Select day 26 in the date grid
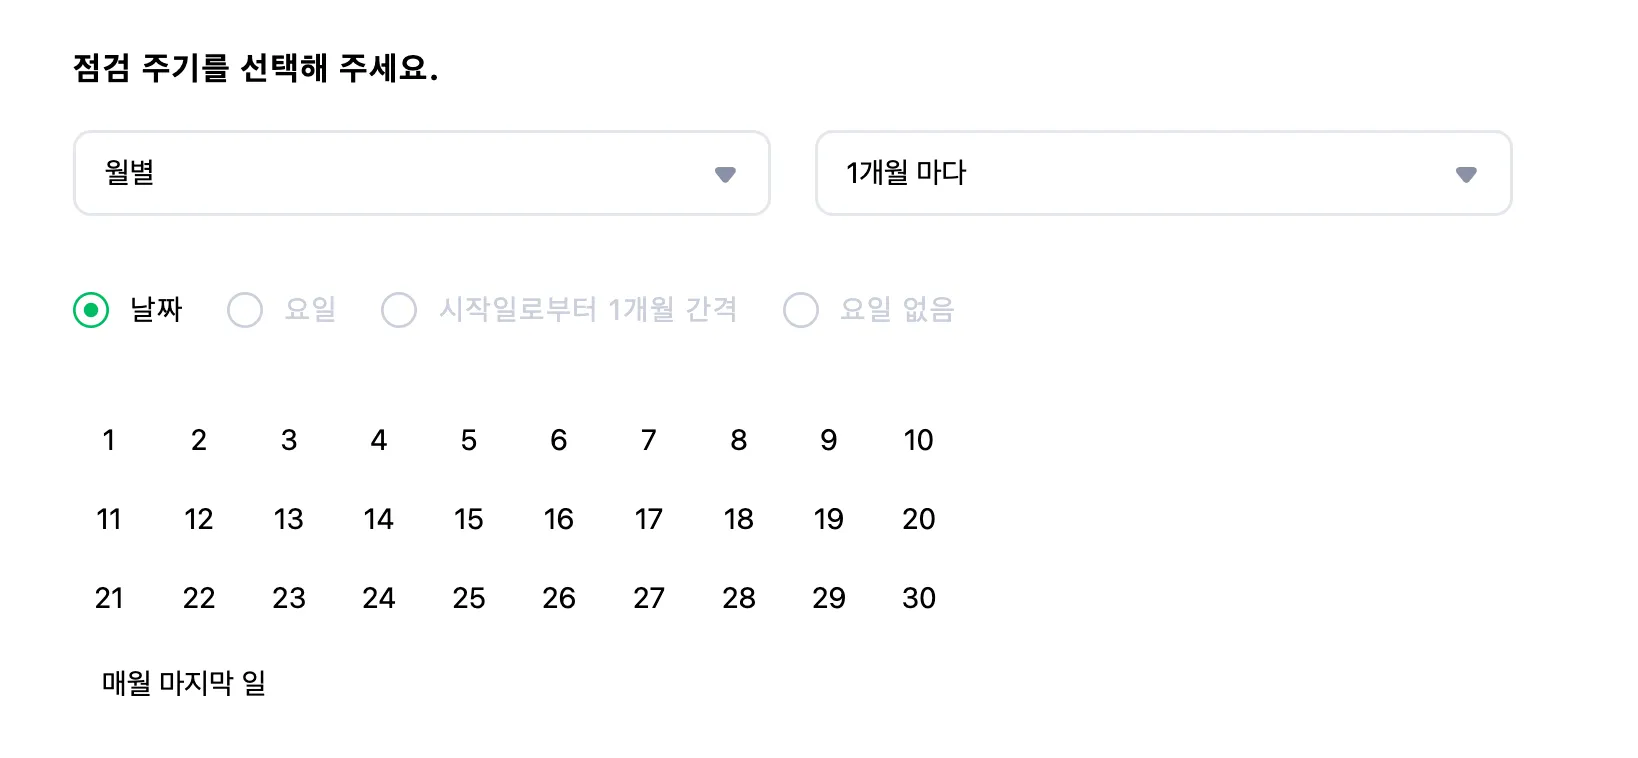Viewport: 1638px width, 758px height. click(559, 598)
